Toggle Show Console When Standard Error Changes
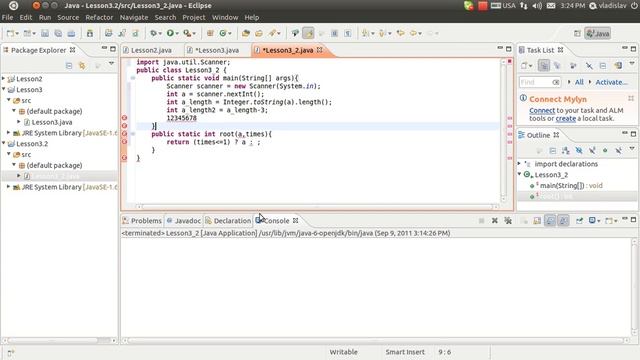The height and width of the screenshot is (360, 640). coord(563,220)
